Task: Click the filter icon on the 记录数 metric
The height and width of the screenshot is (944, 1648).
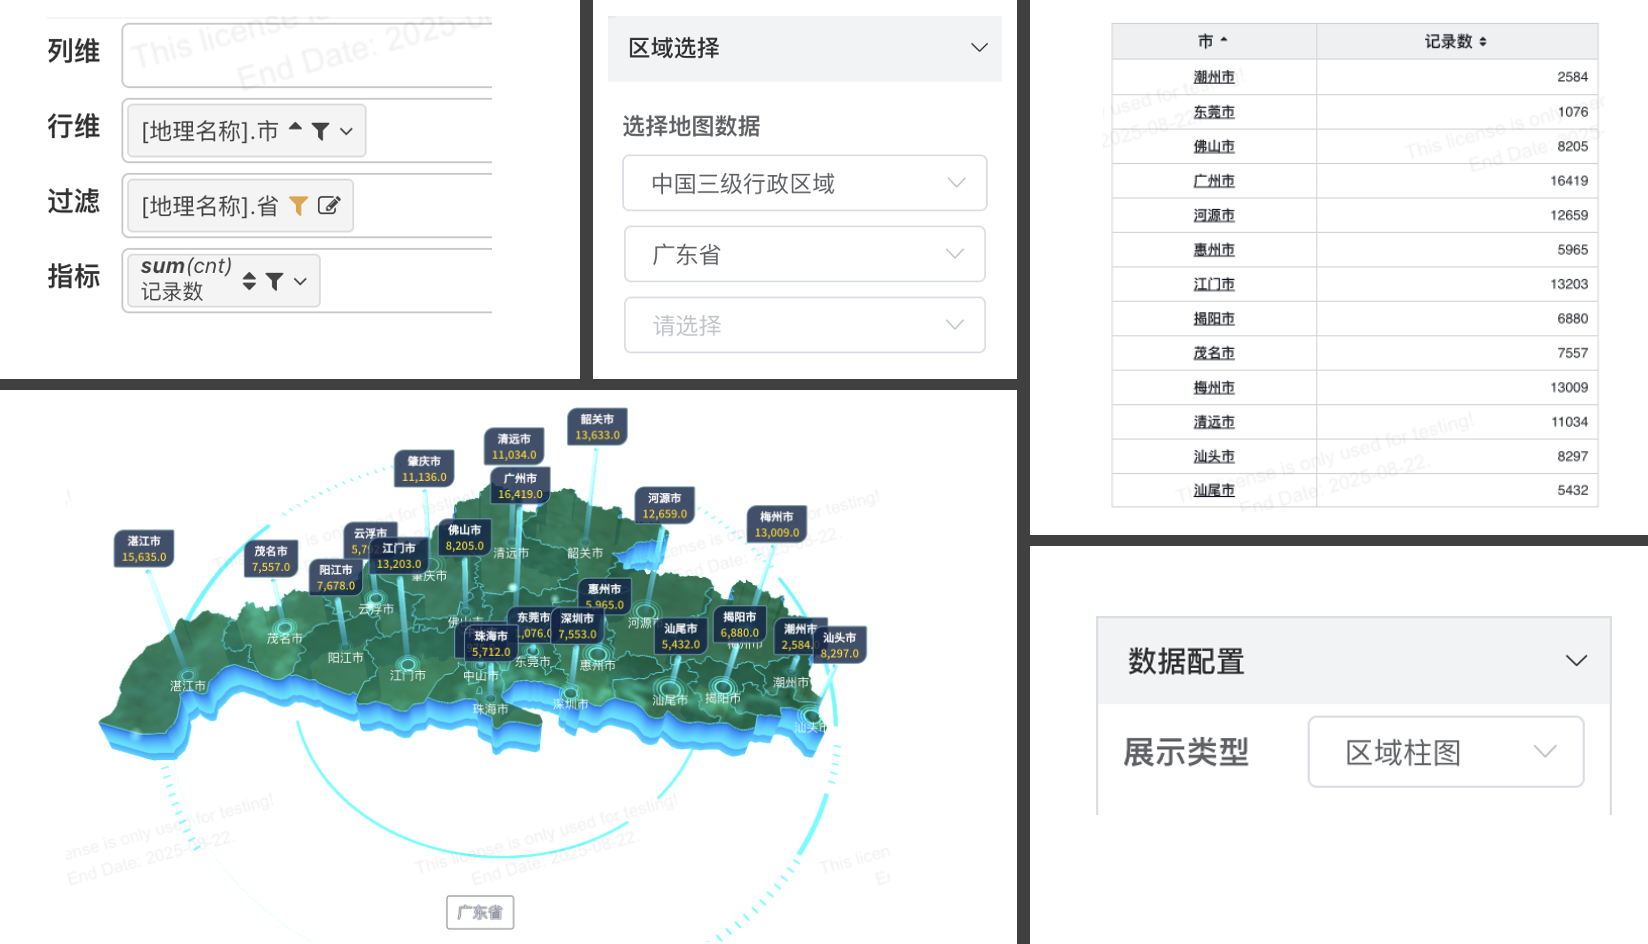Action: tap(274, 282)
